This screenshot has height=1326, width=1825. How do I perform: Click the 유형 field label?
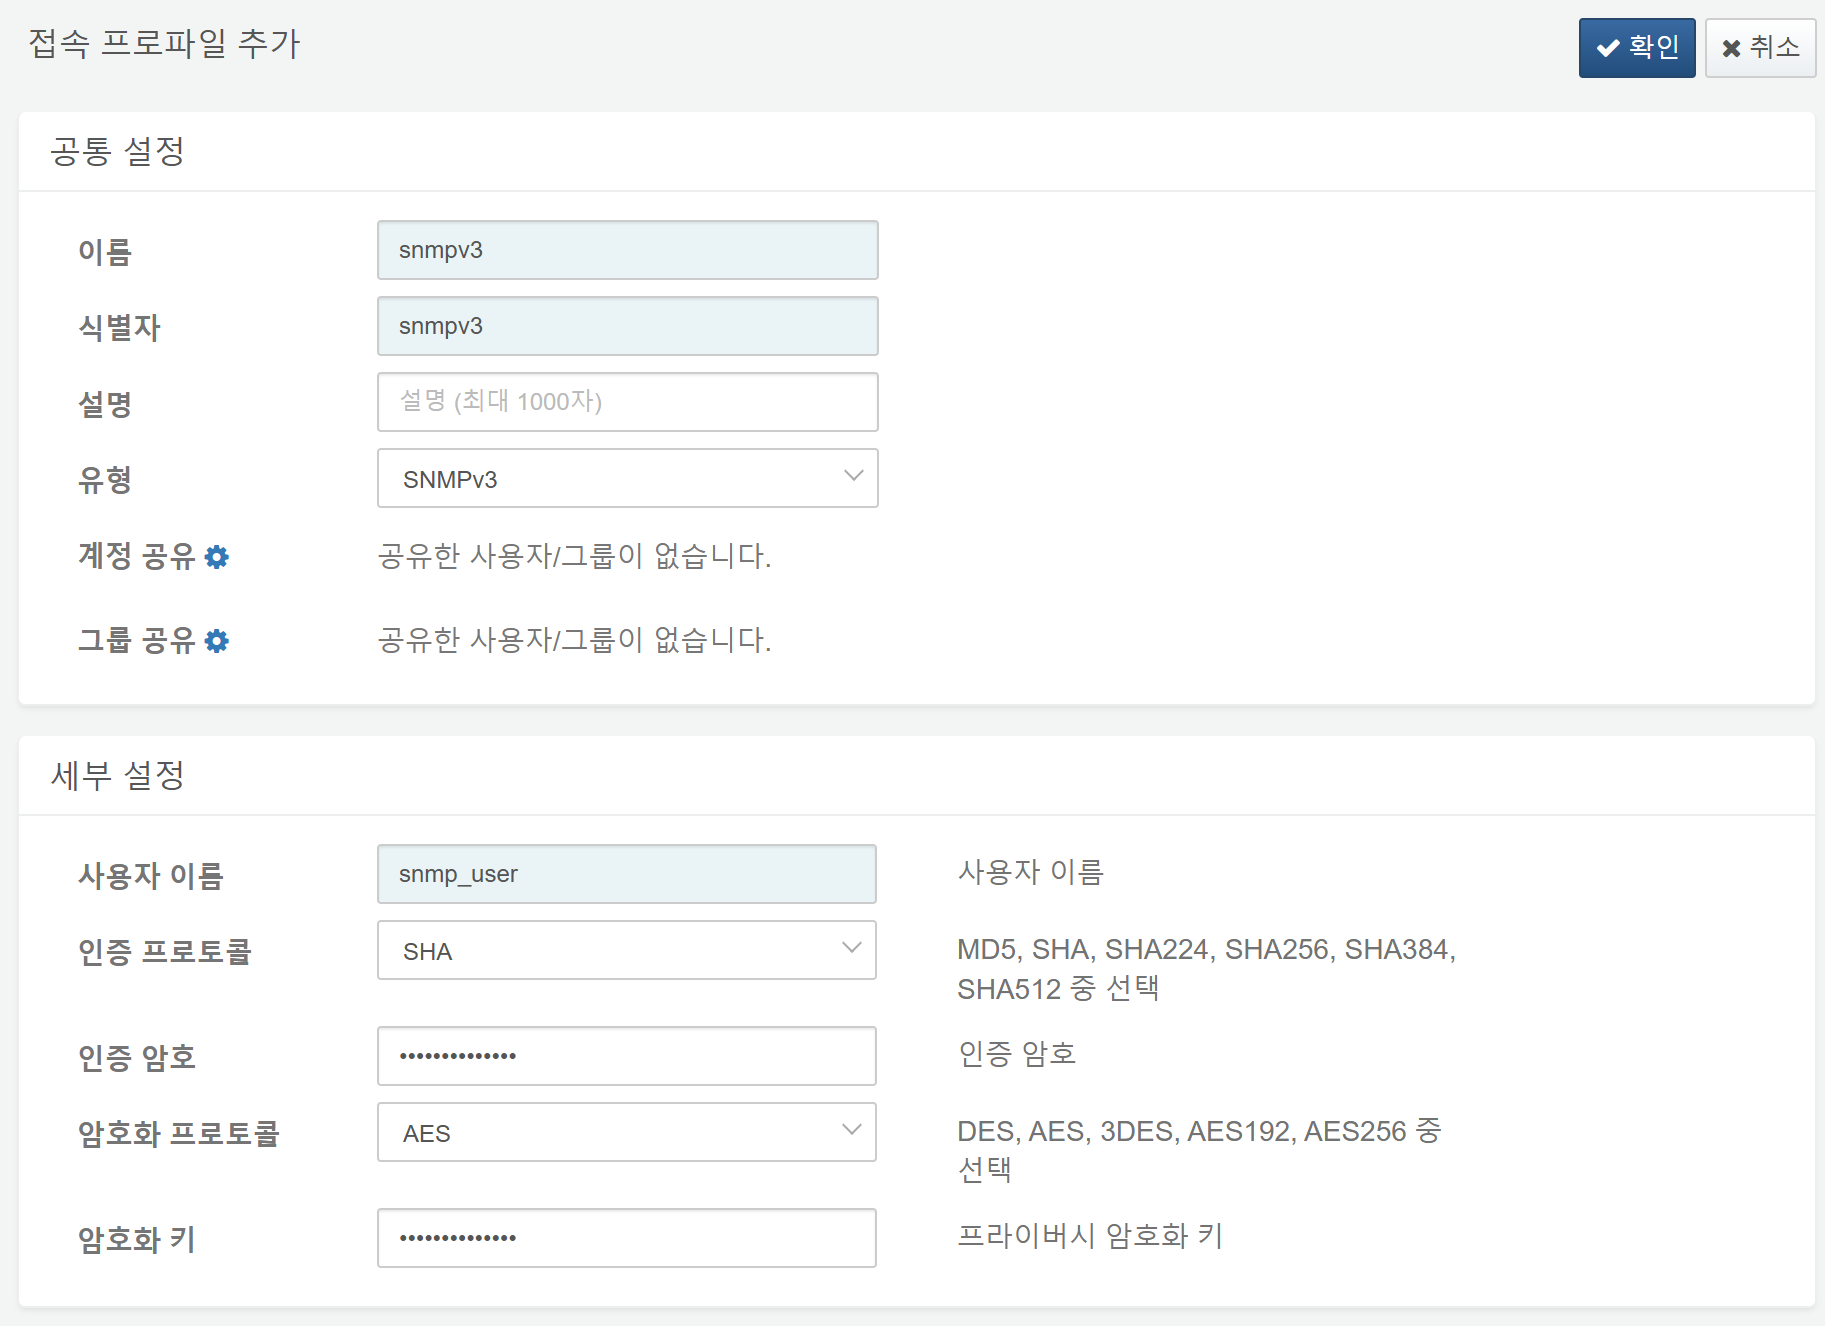pos(105,480)
